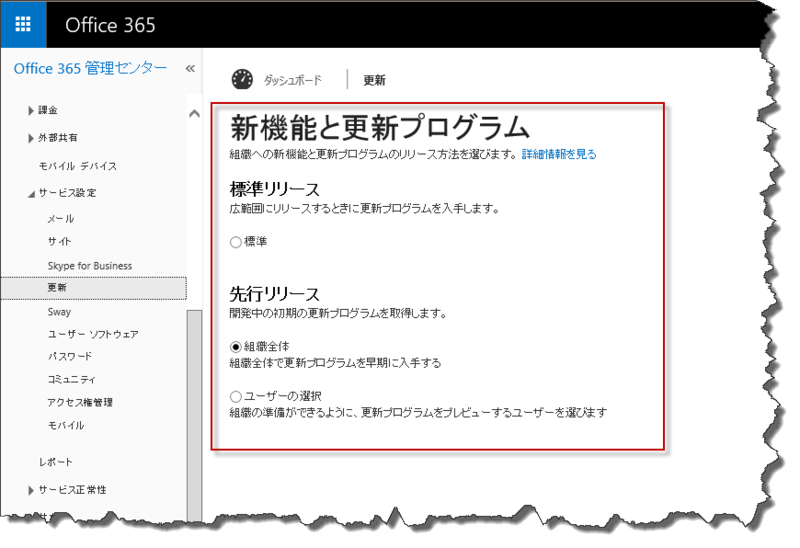Click the sidebar vertical scrollbar thumb

pyautogui.click(x=194, y=414)
